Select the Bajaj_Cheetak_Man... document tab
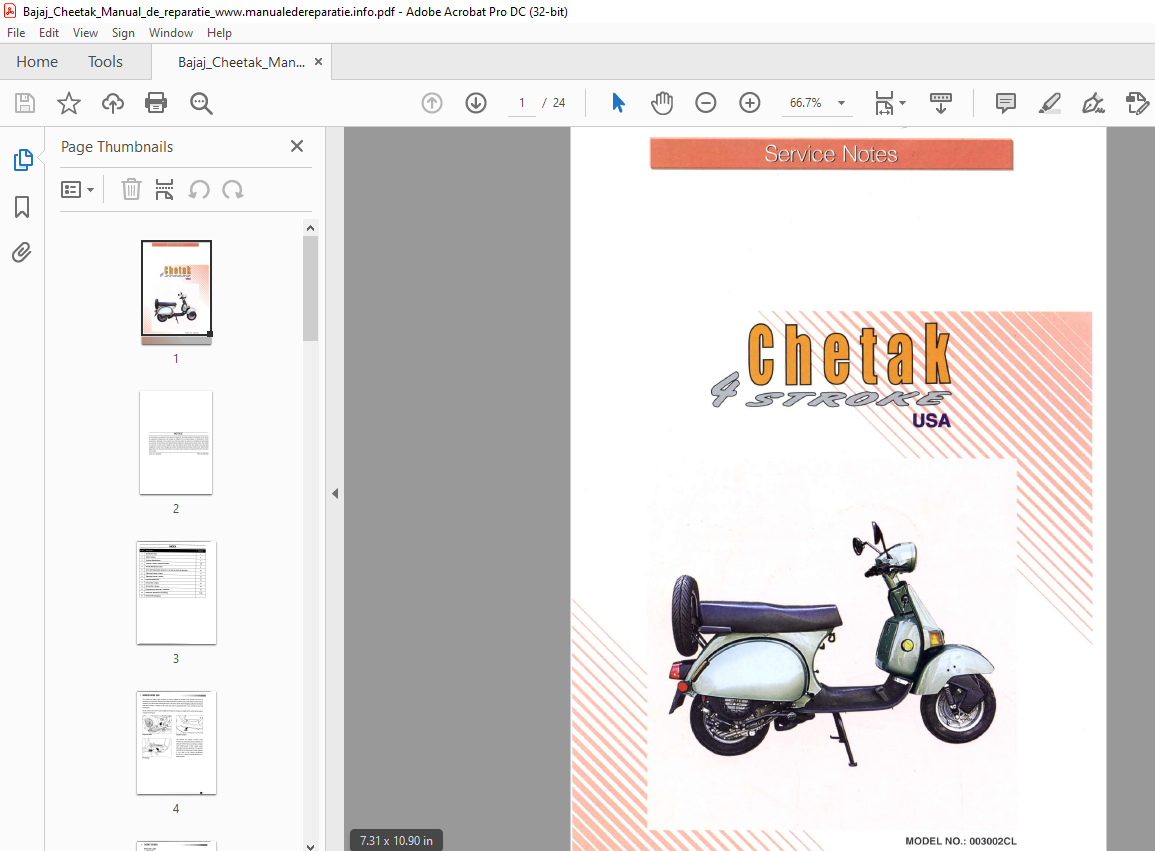The width and height of the screenshot is (1155, 851). [241, 62]
